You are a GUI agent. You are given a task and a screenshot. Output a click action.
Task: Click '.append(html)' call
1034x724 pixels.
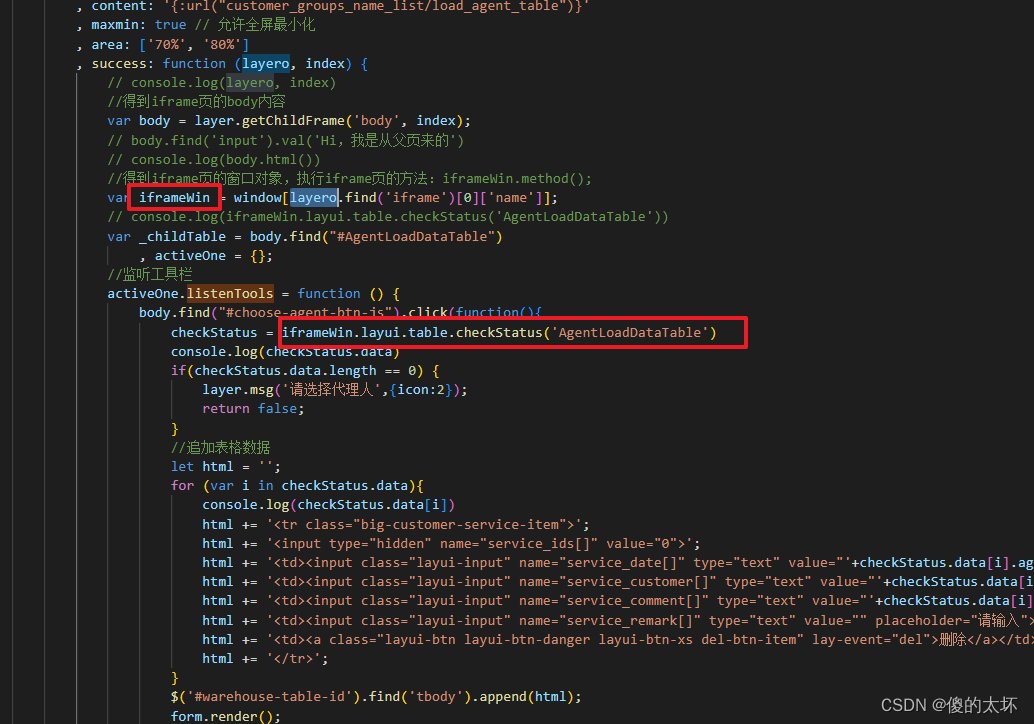tap(525, 698)
